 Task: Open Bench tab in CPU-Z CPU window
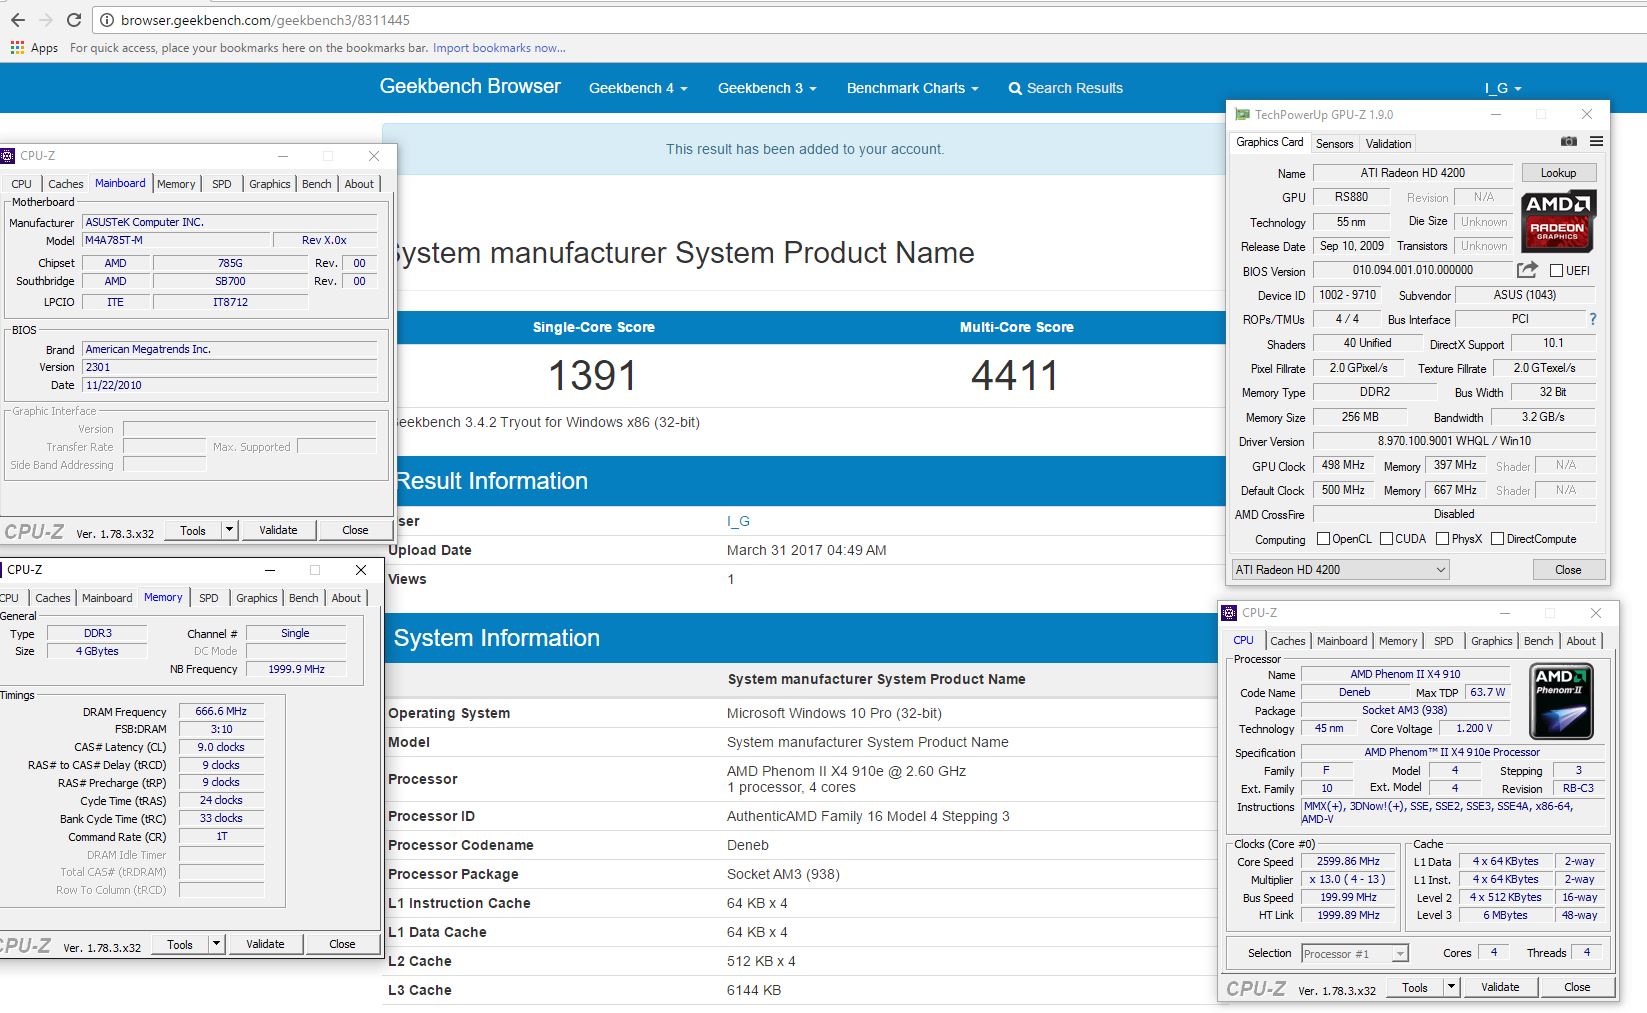[x=1538, y=641]
